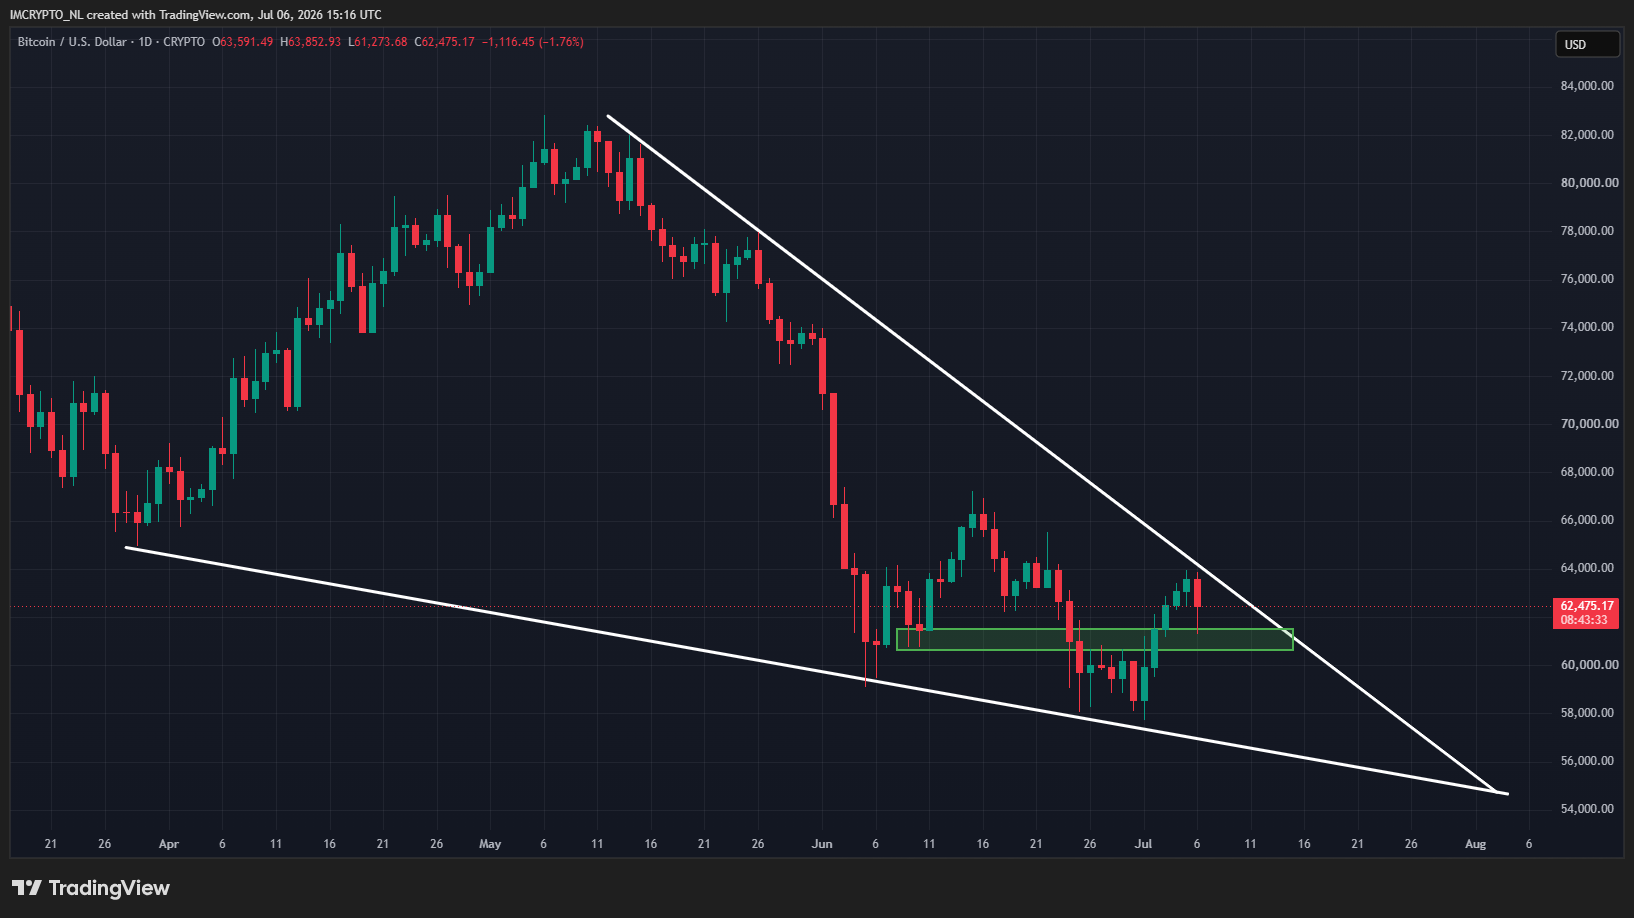Open the USD currency selector
The image size is (1634, 918).
(1587, 44)
